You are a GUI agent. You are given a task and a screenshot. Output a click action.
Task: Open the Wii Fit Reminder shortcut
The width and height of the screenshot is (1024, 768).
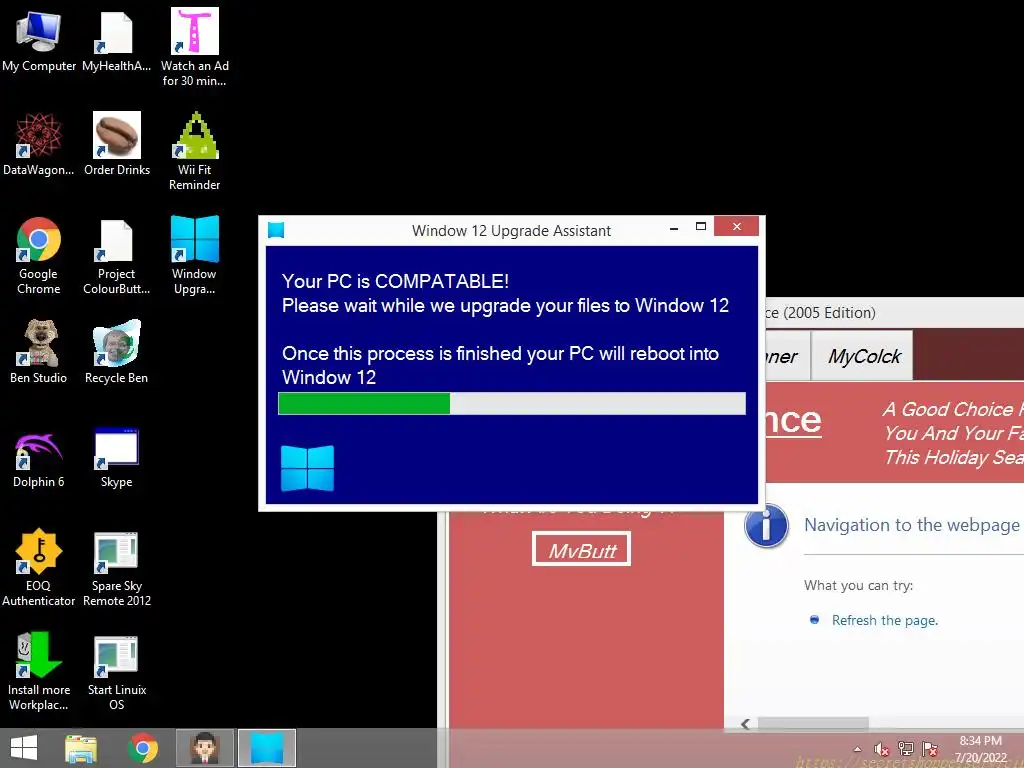195,152
